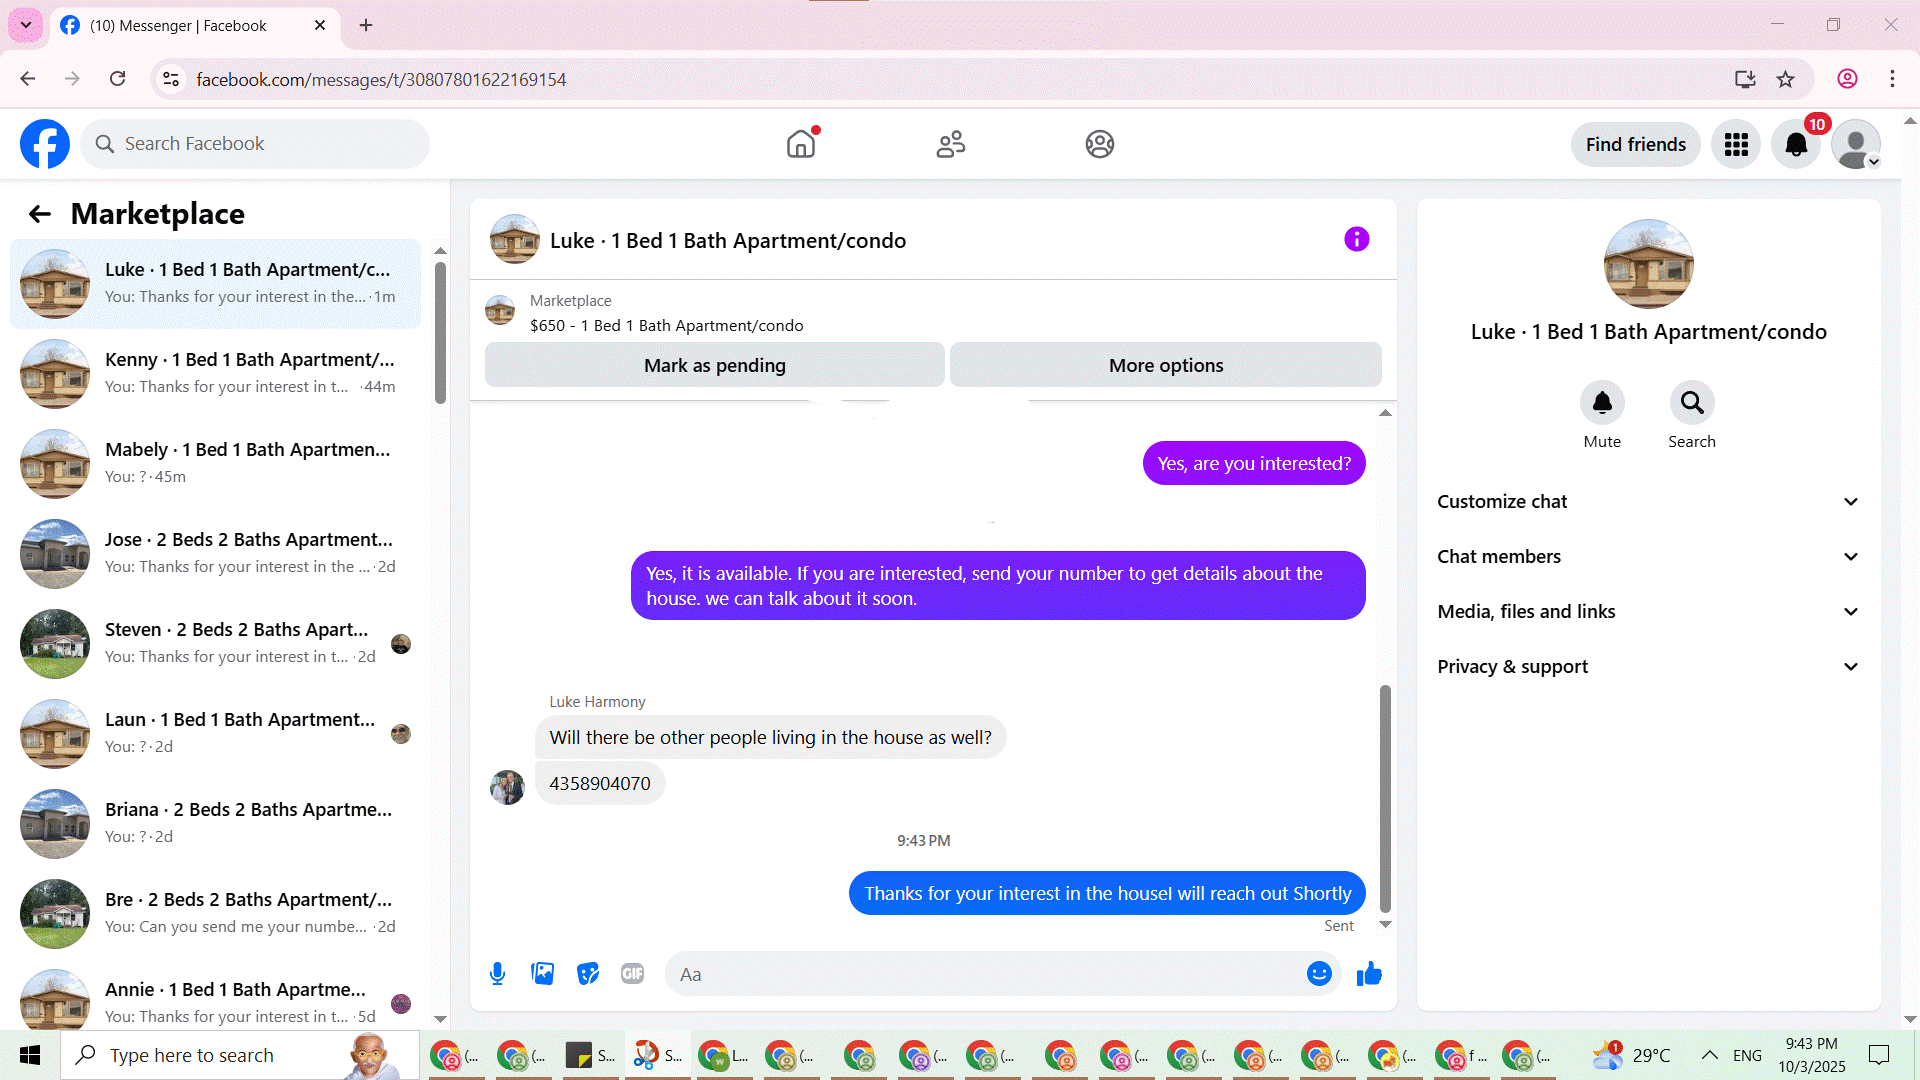Reload the Facebook page
The height and width of the screenshot is (1080, 1920).
118,79
